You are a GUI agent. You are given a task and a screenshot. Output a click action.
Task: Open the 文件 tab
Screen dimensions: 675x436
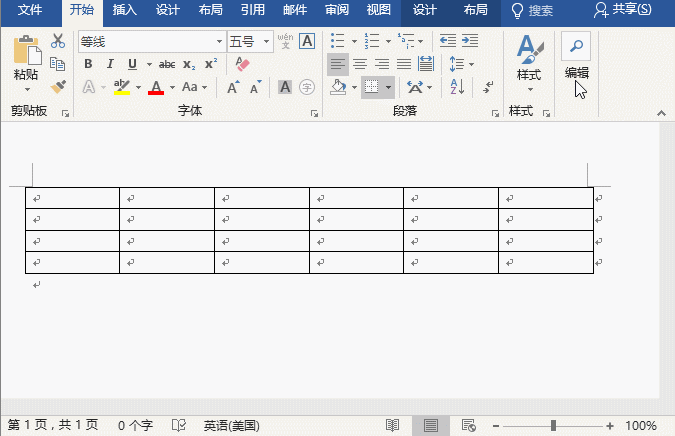pyautogui.click(x=30, y=10)
